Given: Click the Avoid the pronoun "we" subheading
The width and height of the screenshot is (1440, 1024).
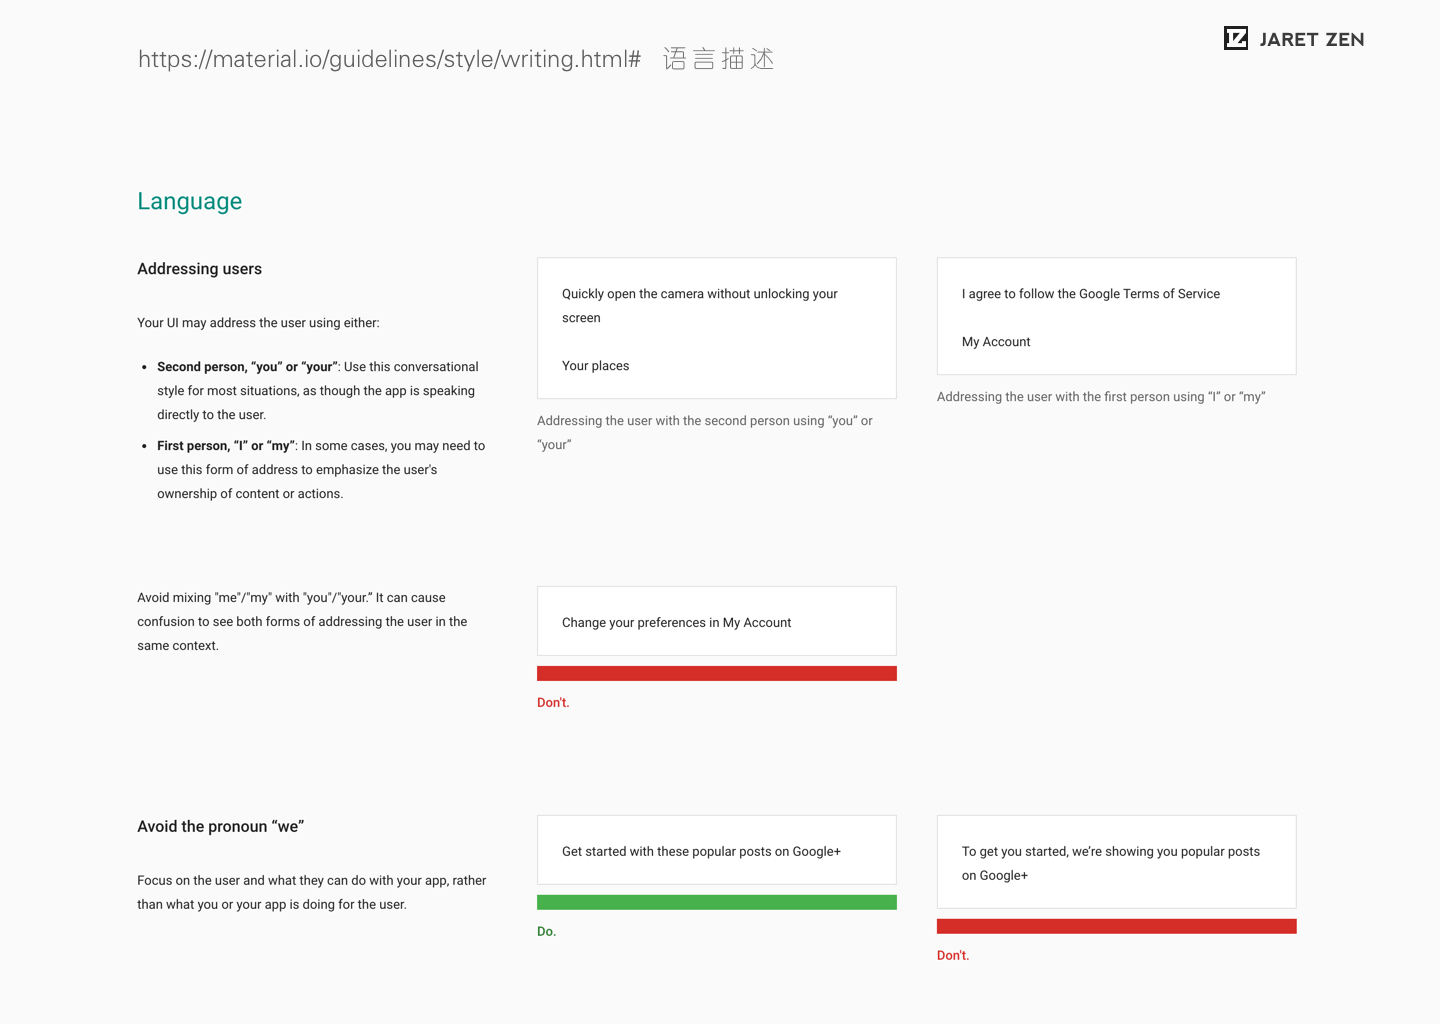Looking at the screenshot, I should click(220, 827).
